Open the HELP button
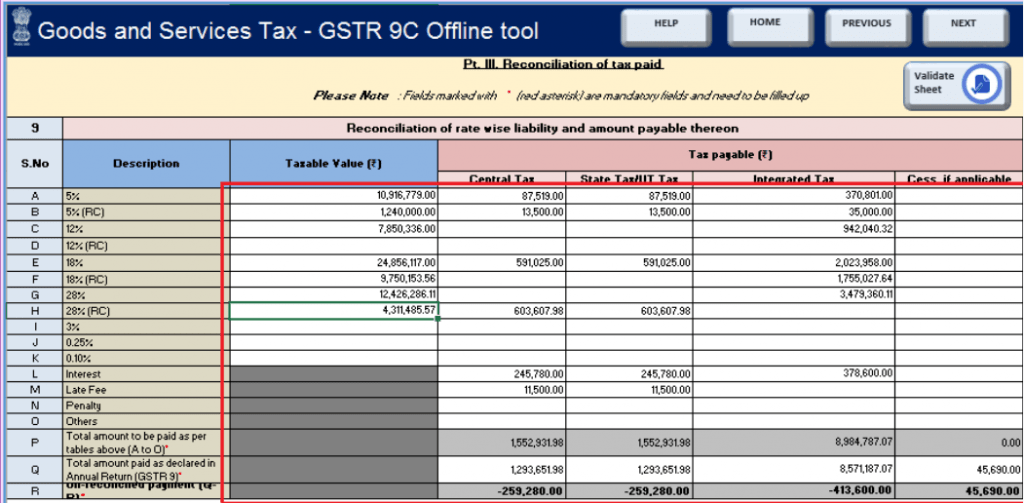The image size is (1024, 503). click(666, 27)
